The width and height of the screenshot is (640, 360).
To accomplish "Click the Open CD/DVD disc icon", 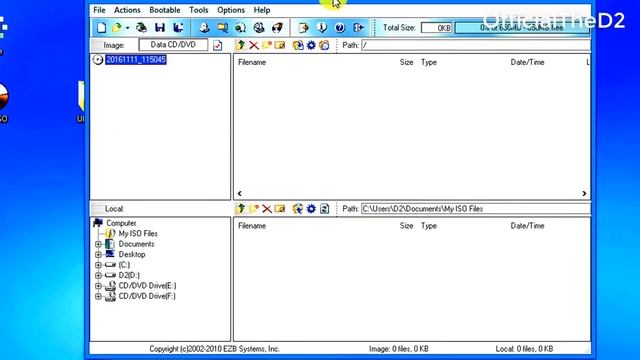I will coord(141,28).
